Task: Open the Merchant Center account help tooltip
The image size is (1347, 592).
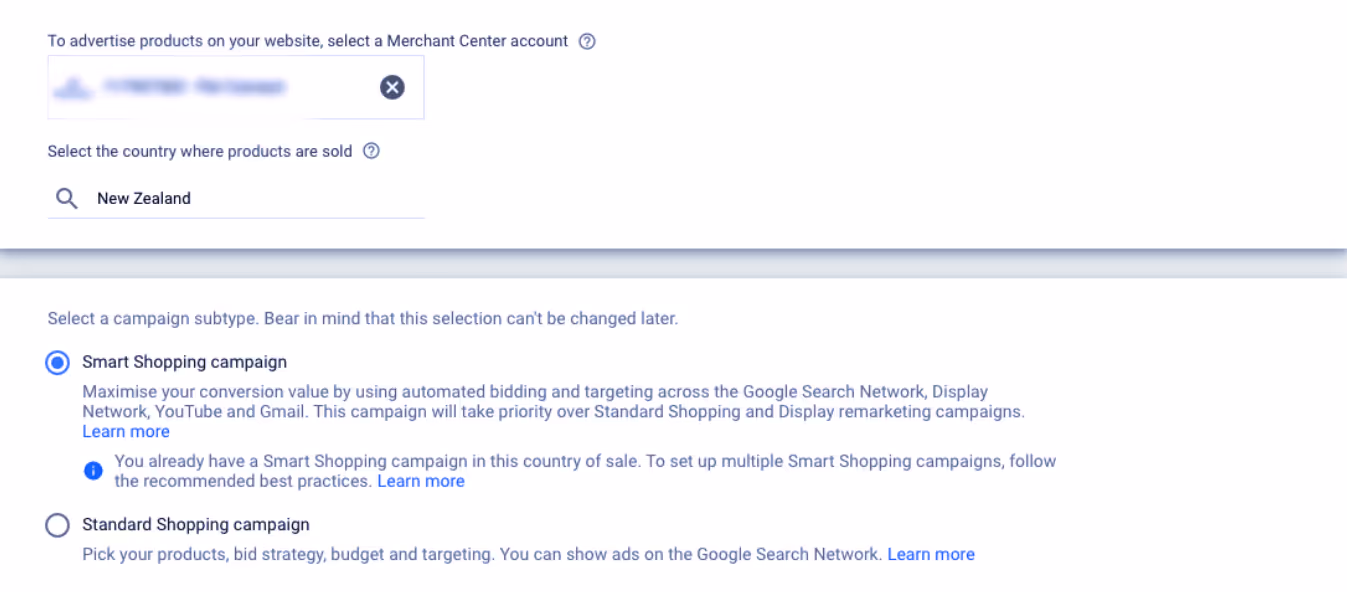Action: click(x=588, y=41)
